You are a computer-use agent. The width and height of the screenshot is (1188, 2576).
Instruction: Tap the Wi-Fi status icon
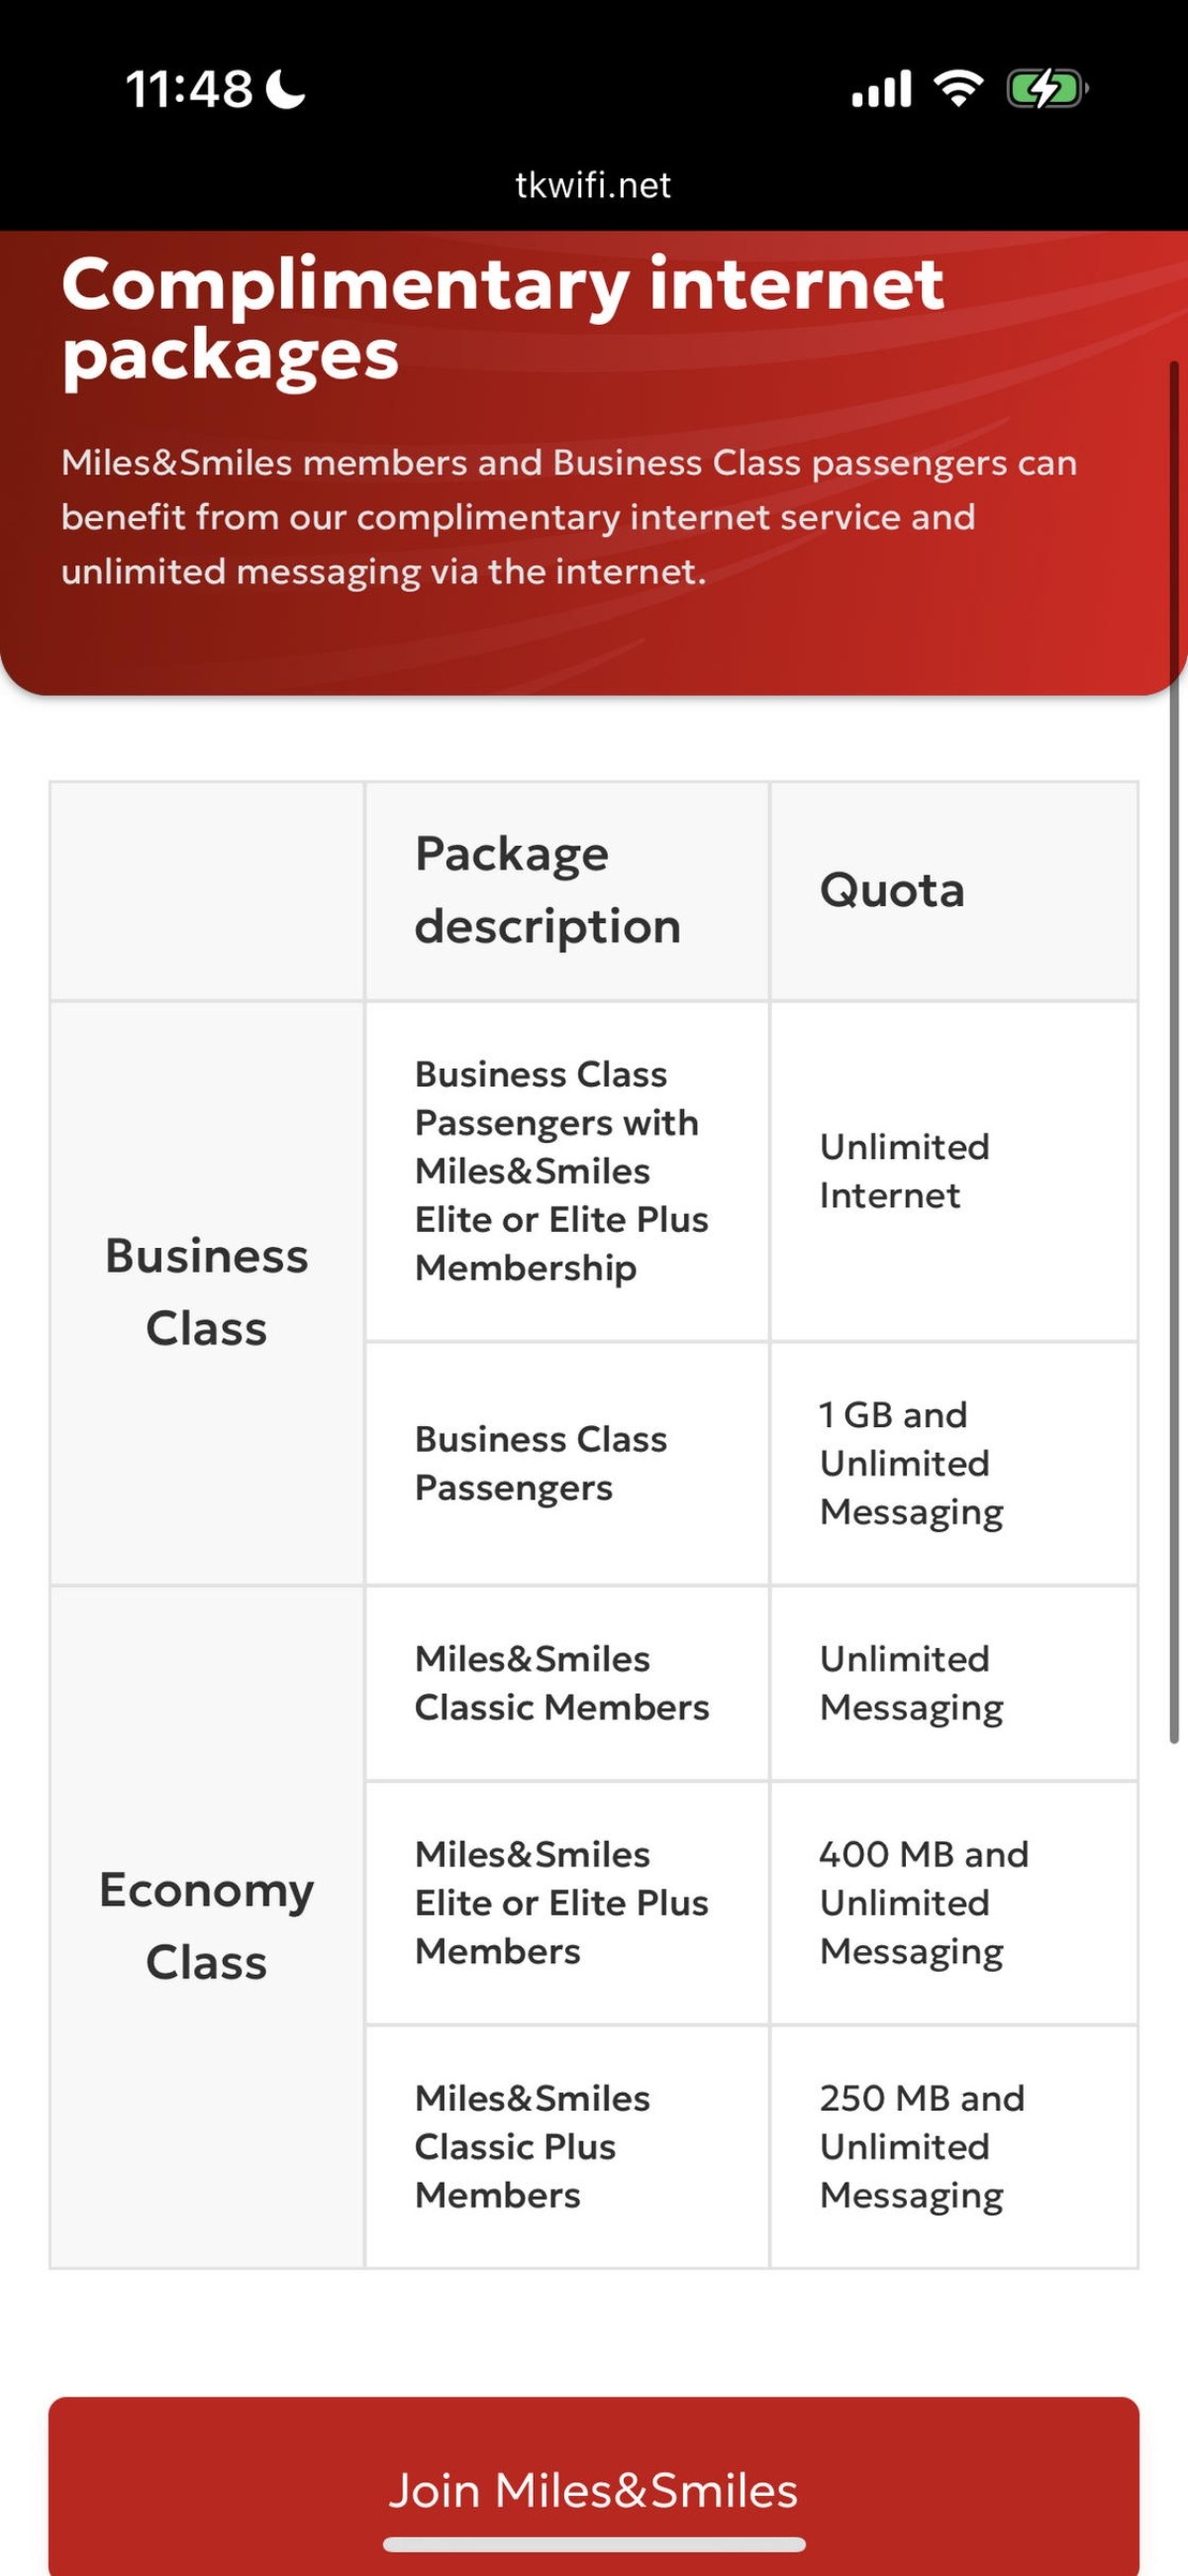(958, 90)
